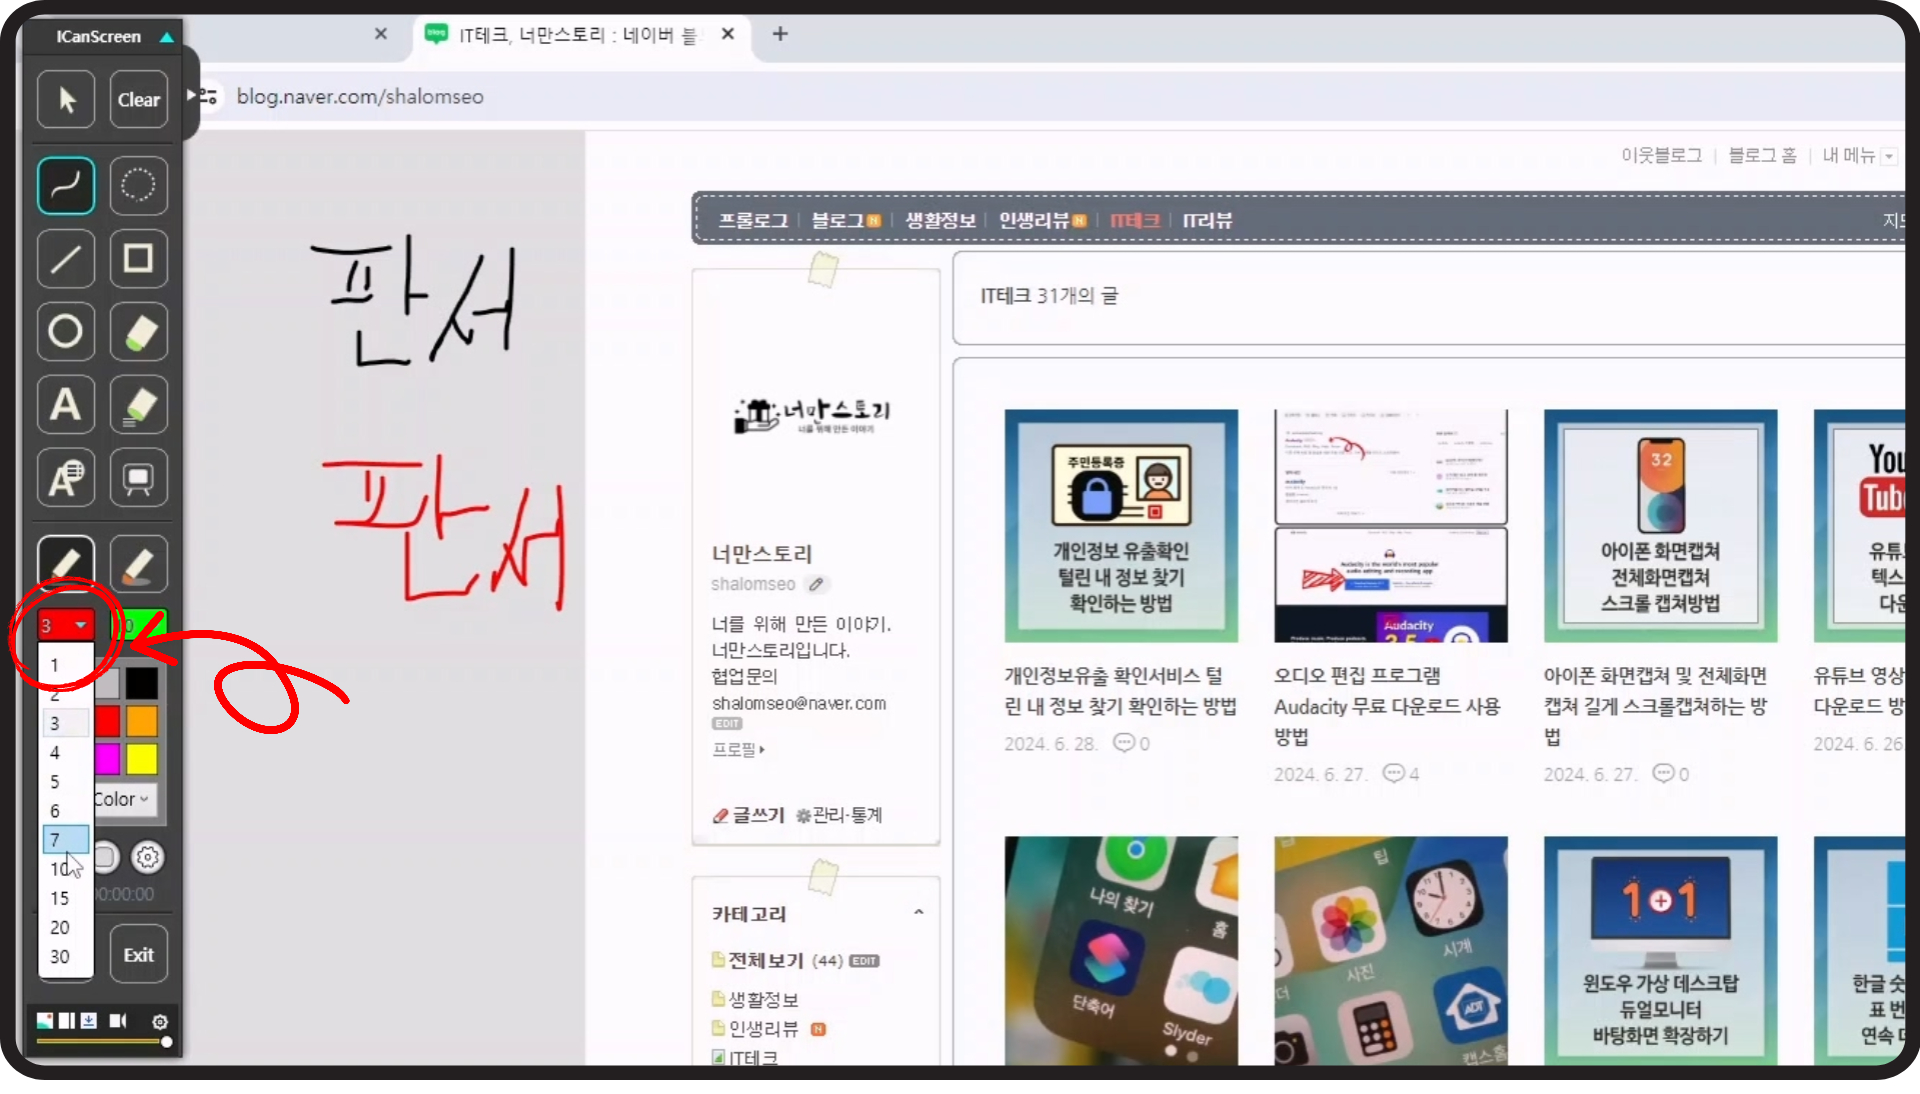Edit nickname with pencil icon beside shalomseo
The width and height of the screenshot is (1920, 1094).
point(817,584)
